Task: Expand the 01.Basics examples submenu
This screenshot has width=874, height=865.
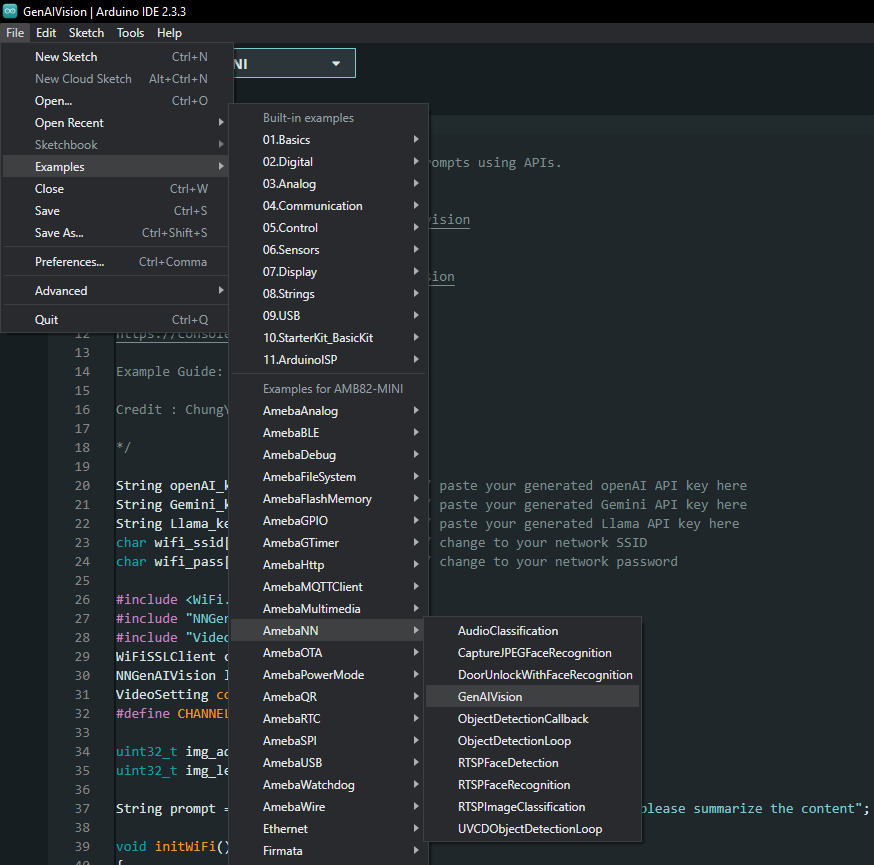Action: click(286, 140)
